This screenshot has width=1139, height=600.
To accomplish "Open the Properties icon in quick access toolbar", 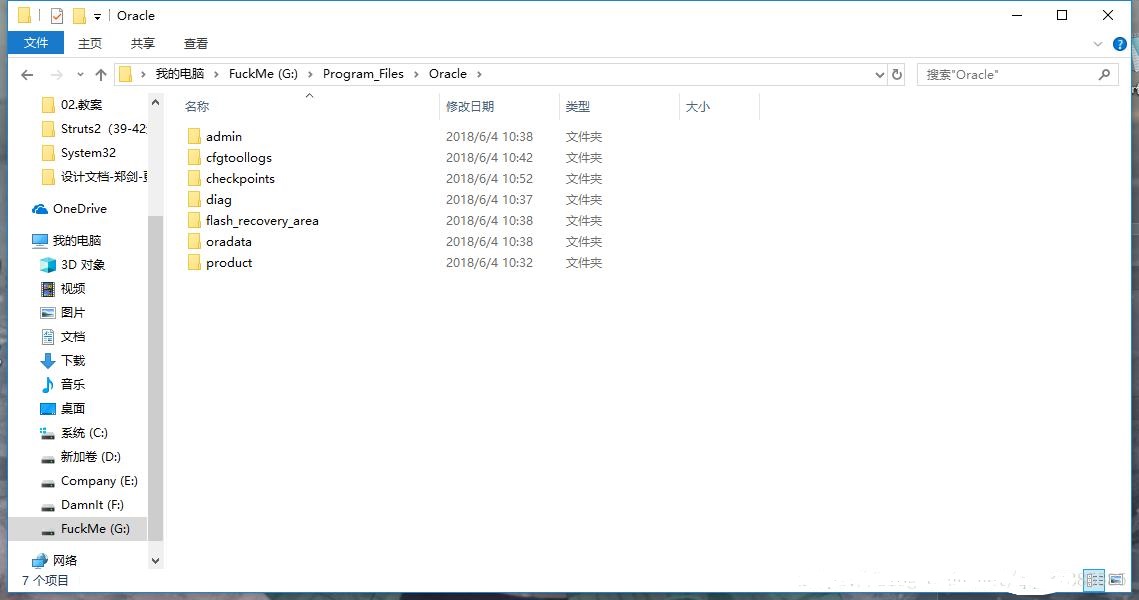I will pyautogui.click(x=56, y=16).
